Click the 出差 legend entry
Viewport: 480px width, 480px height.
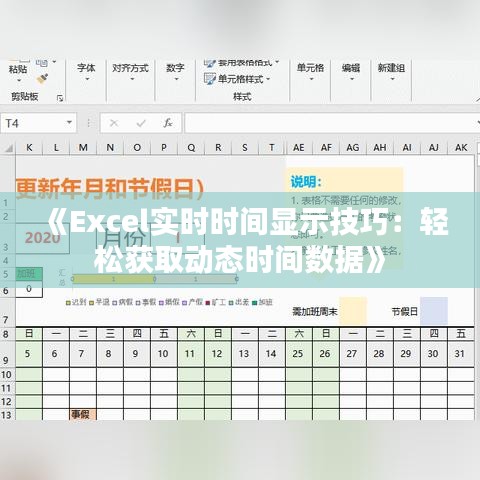[239, 302]
